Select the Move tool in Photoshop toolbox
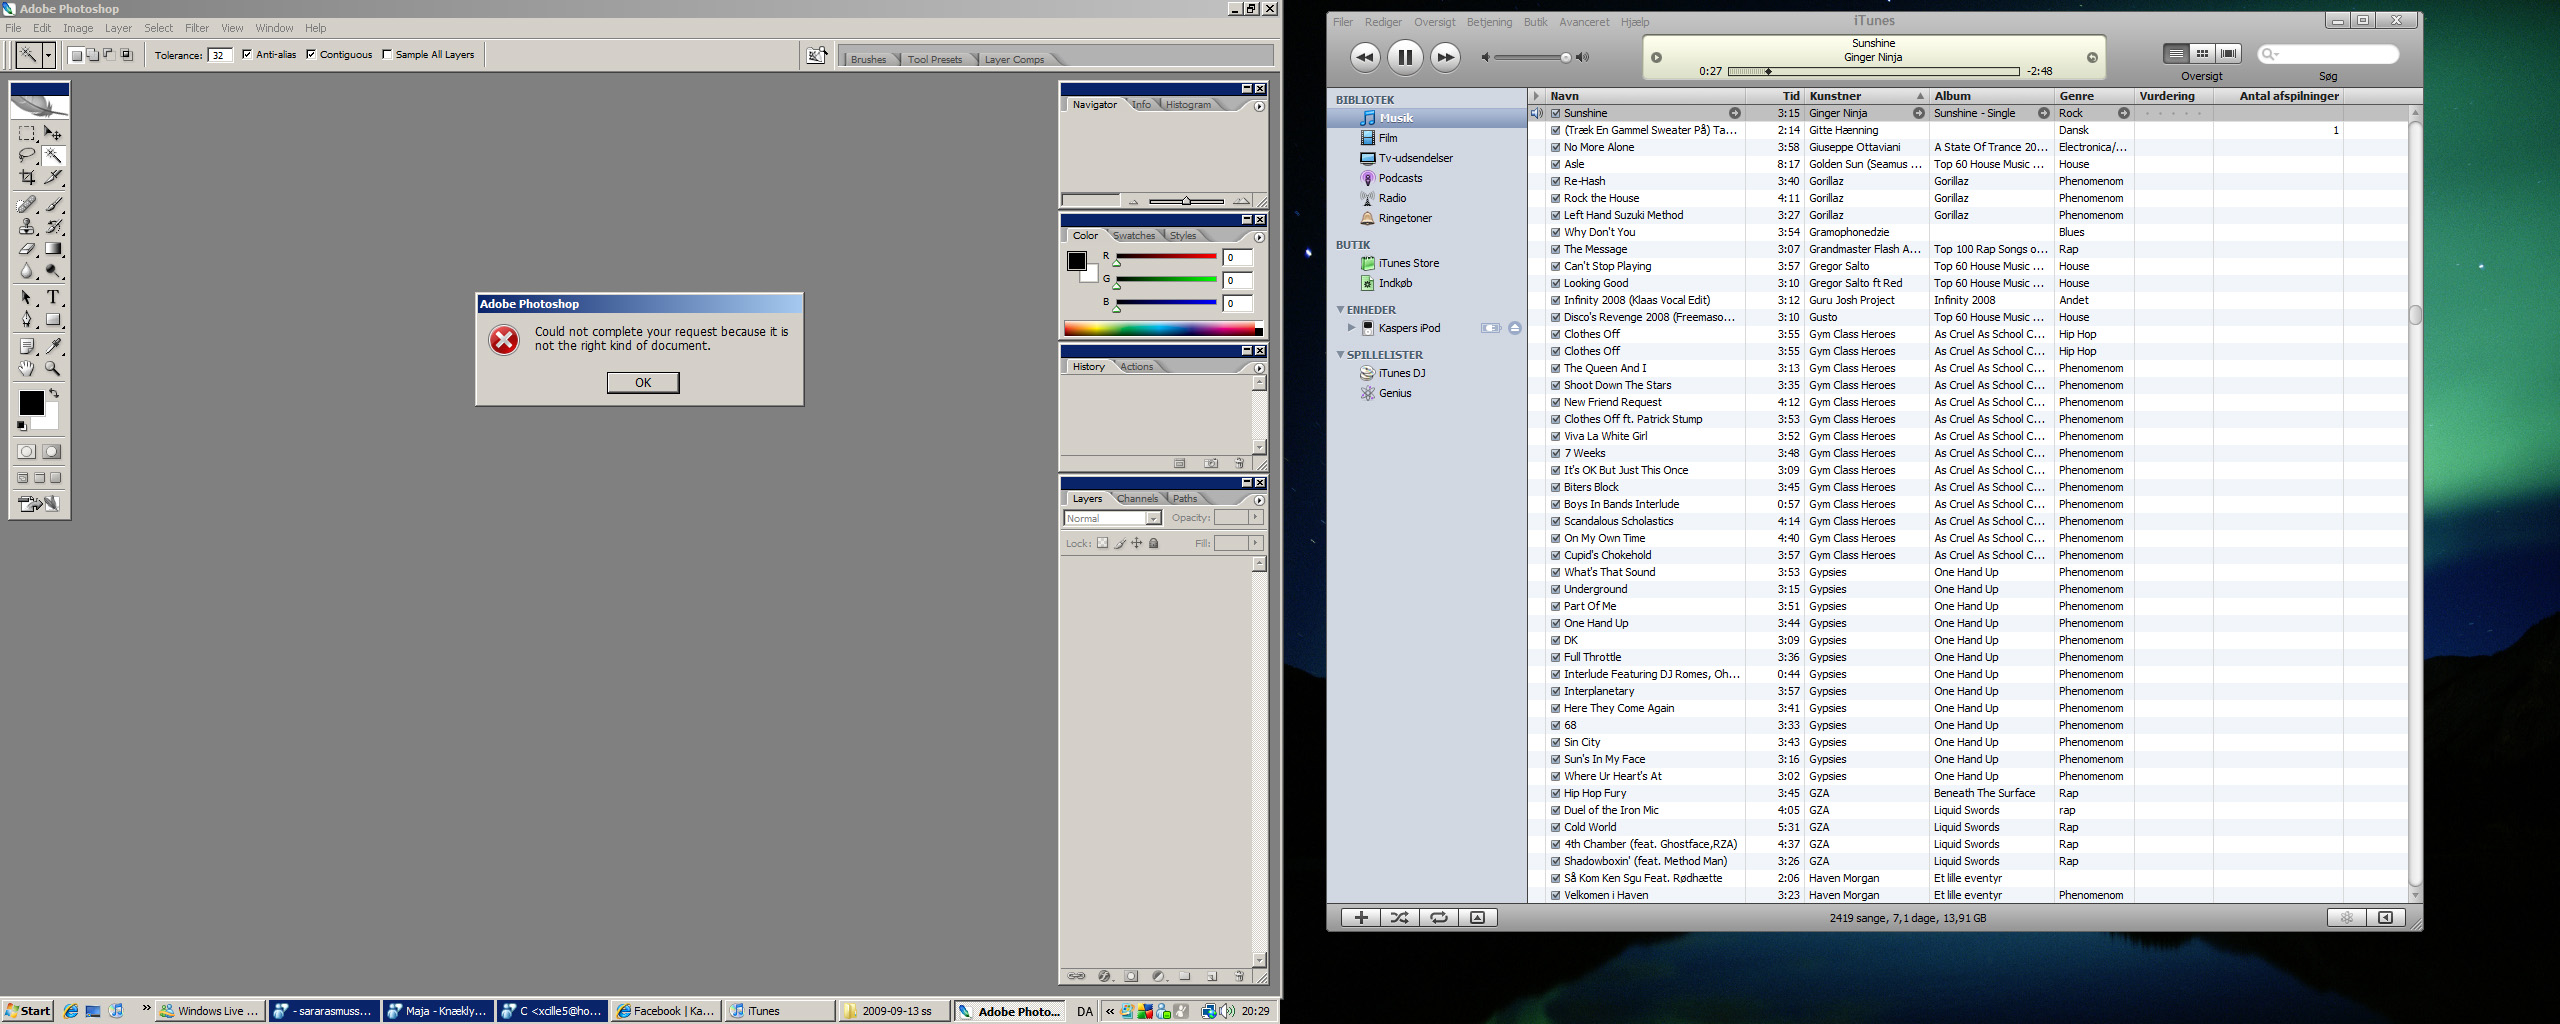 pyautogui.click(x=53, y=133)
